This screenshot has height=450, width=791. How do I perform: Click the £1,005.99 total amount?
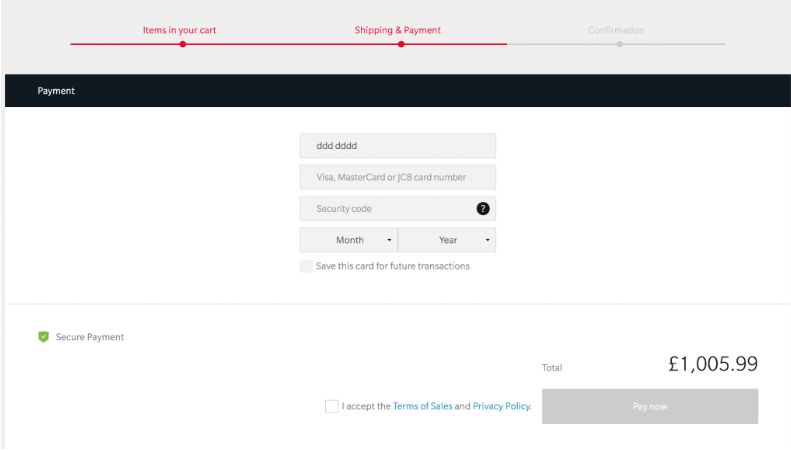(713, 364)
